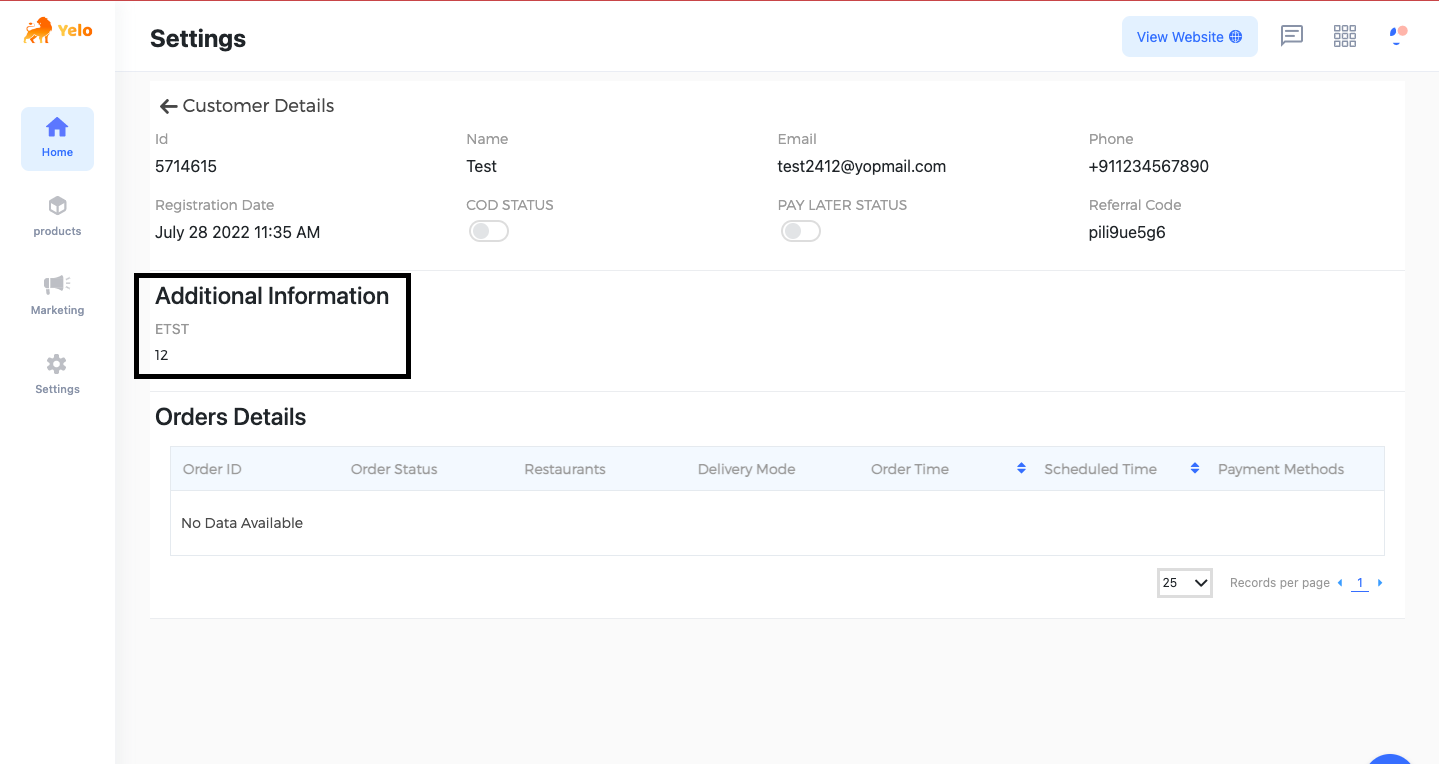
Task: Go to next page arrow
Action: click(x=1380, y=583)
